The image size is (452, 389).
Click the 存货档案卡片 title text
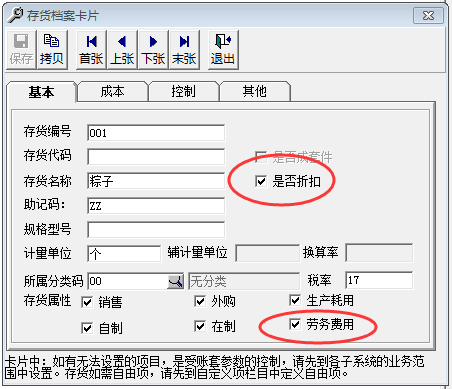[x=63, y=16]
